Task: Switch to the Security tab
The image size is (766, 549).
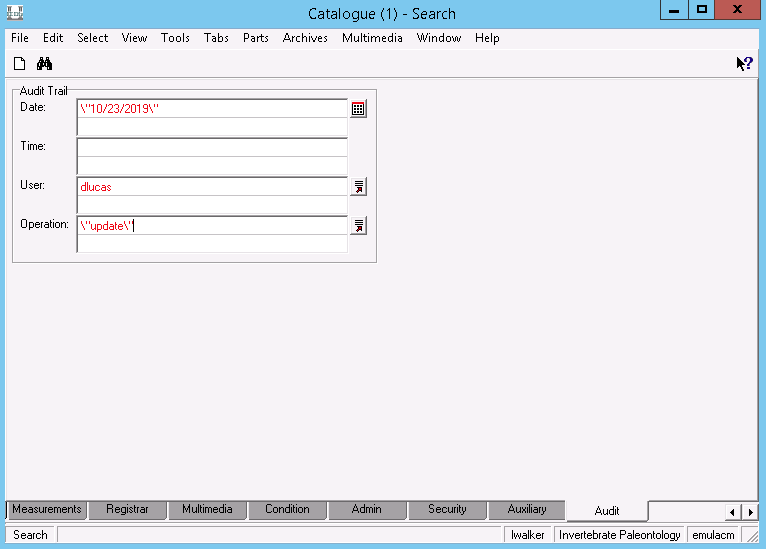Action: 447,509
